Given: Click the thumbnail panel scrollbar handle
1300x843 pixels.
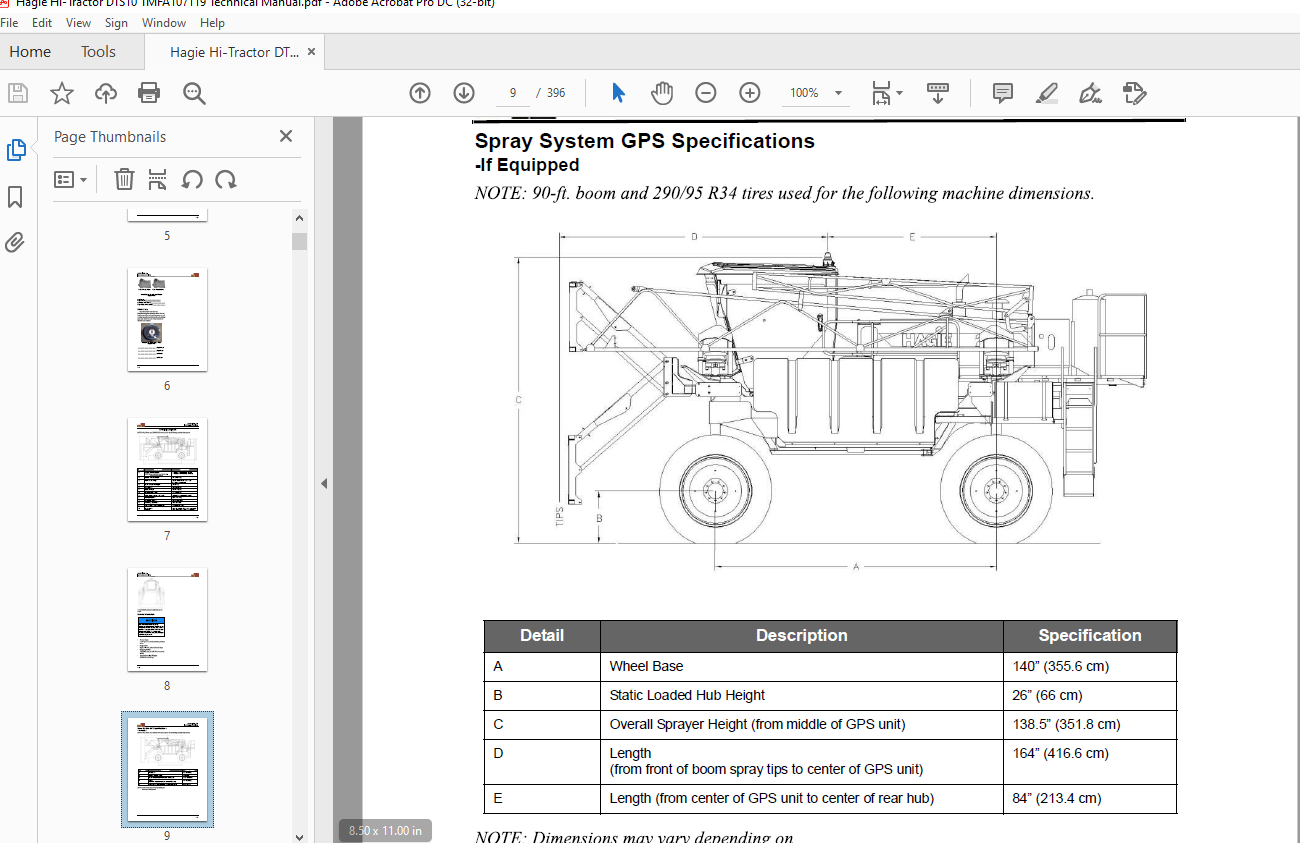Looking at the screenshot, I should tap(299, 241).
